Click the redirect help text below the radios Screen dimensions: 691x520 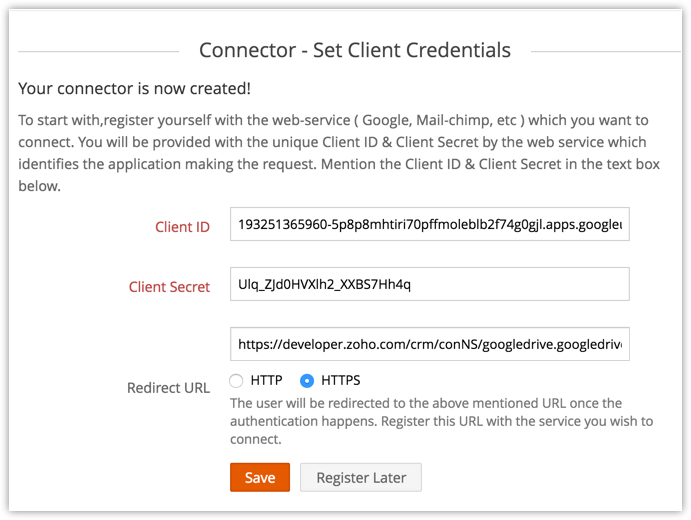(x=441, y=421)
